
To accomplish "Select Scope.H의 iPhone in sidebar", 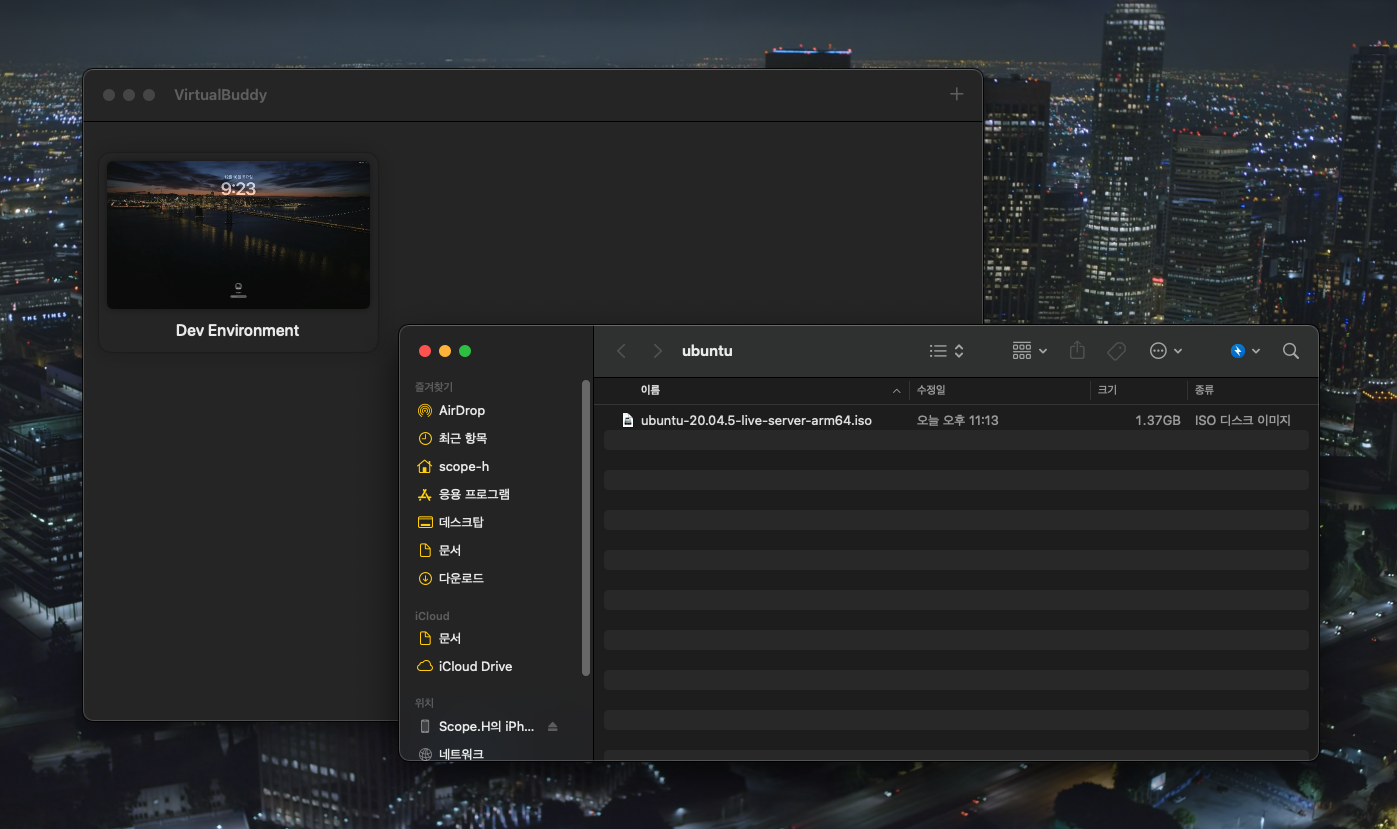I will [486, 726].
